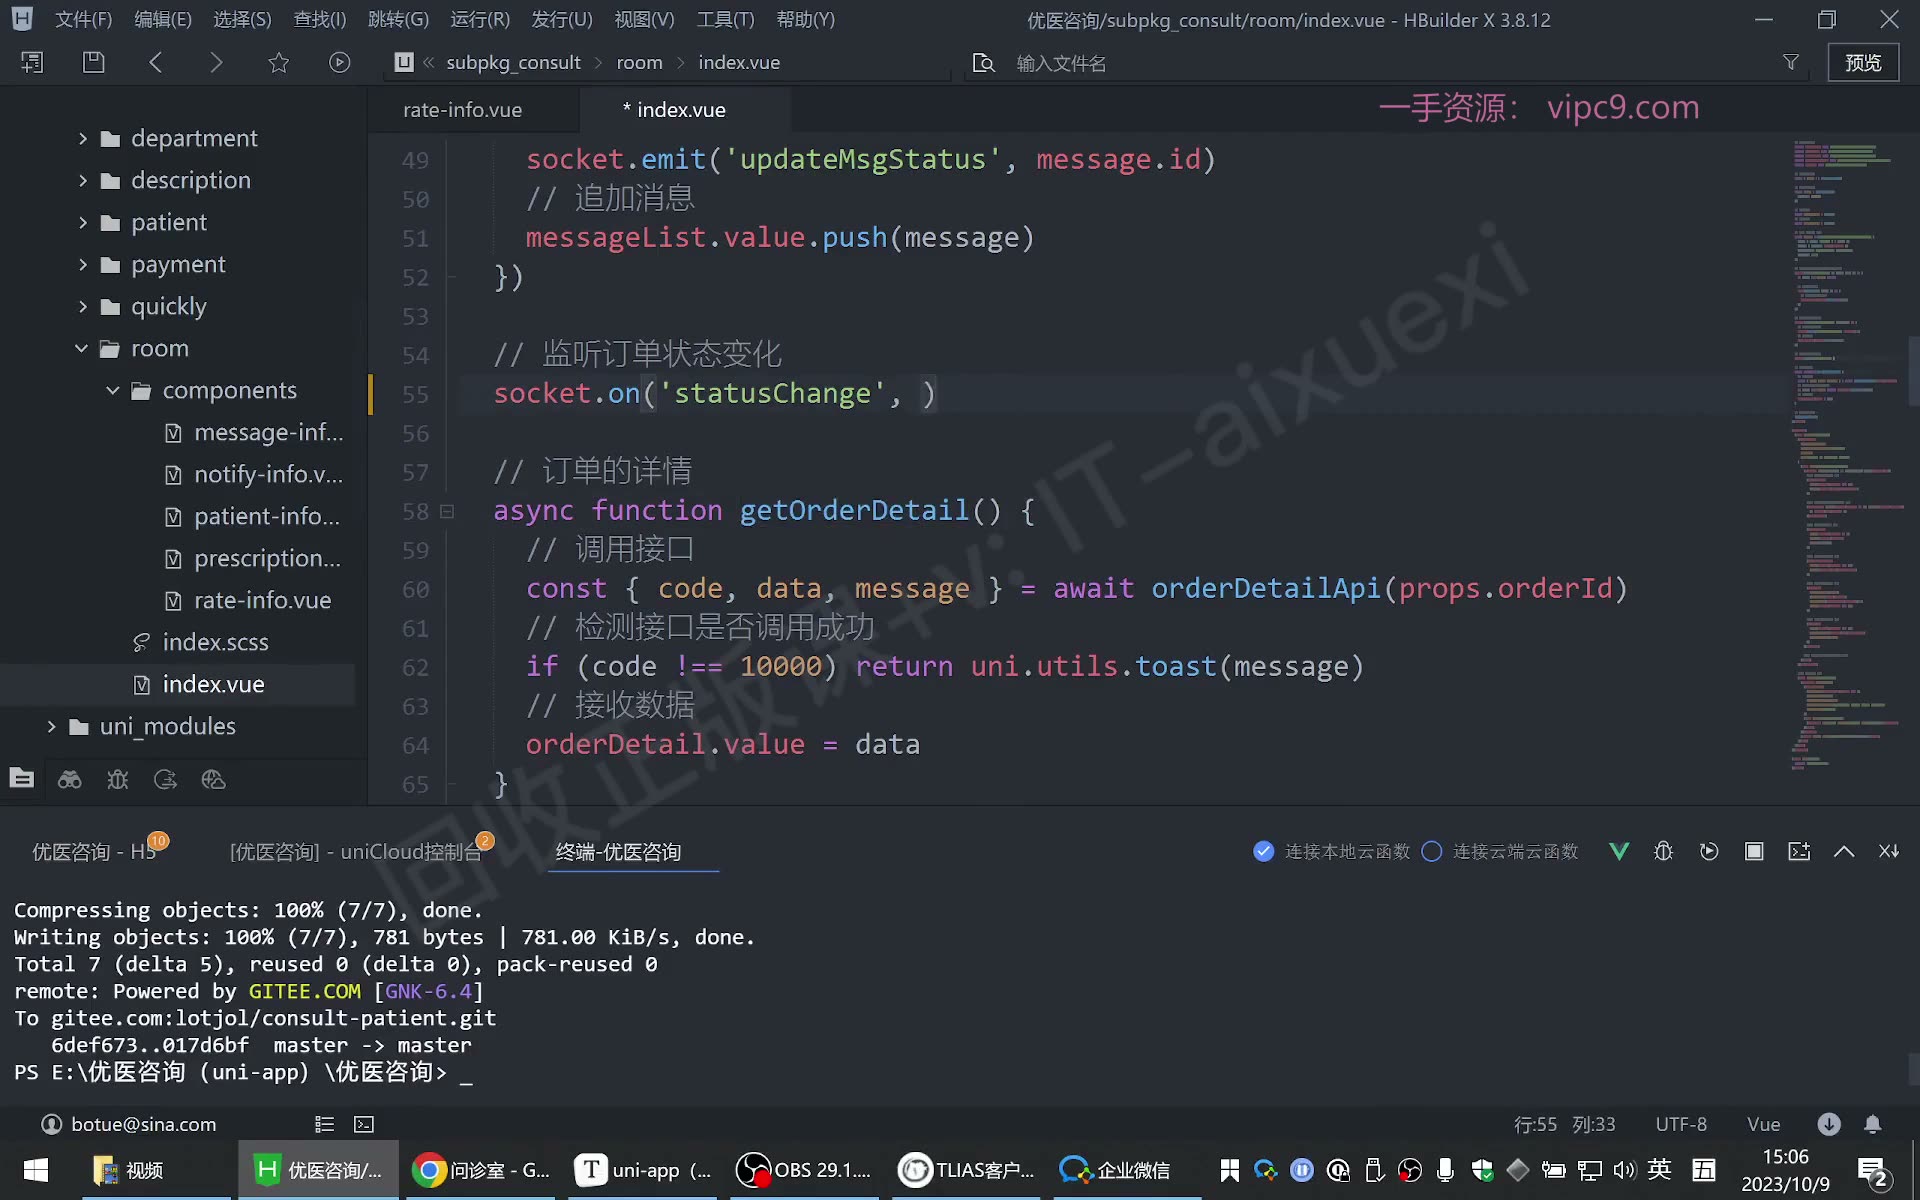This screenshot has width=1920, height=1200.
Task: Click the code minimap overview
Action: 1846,455
